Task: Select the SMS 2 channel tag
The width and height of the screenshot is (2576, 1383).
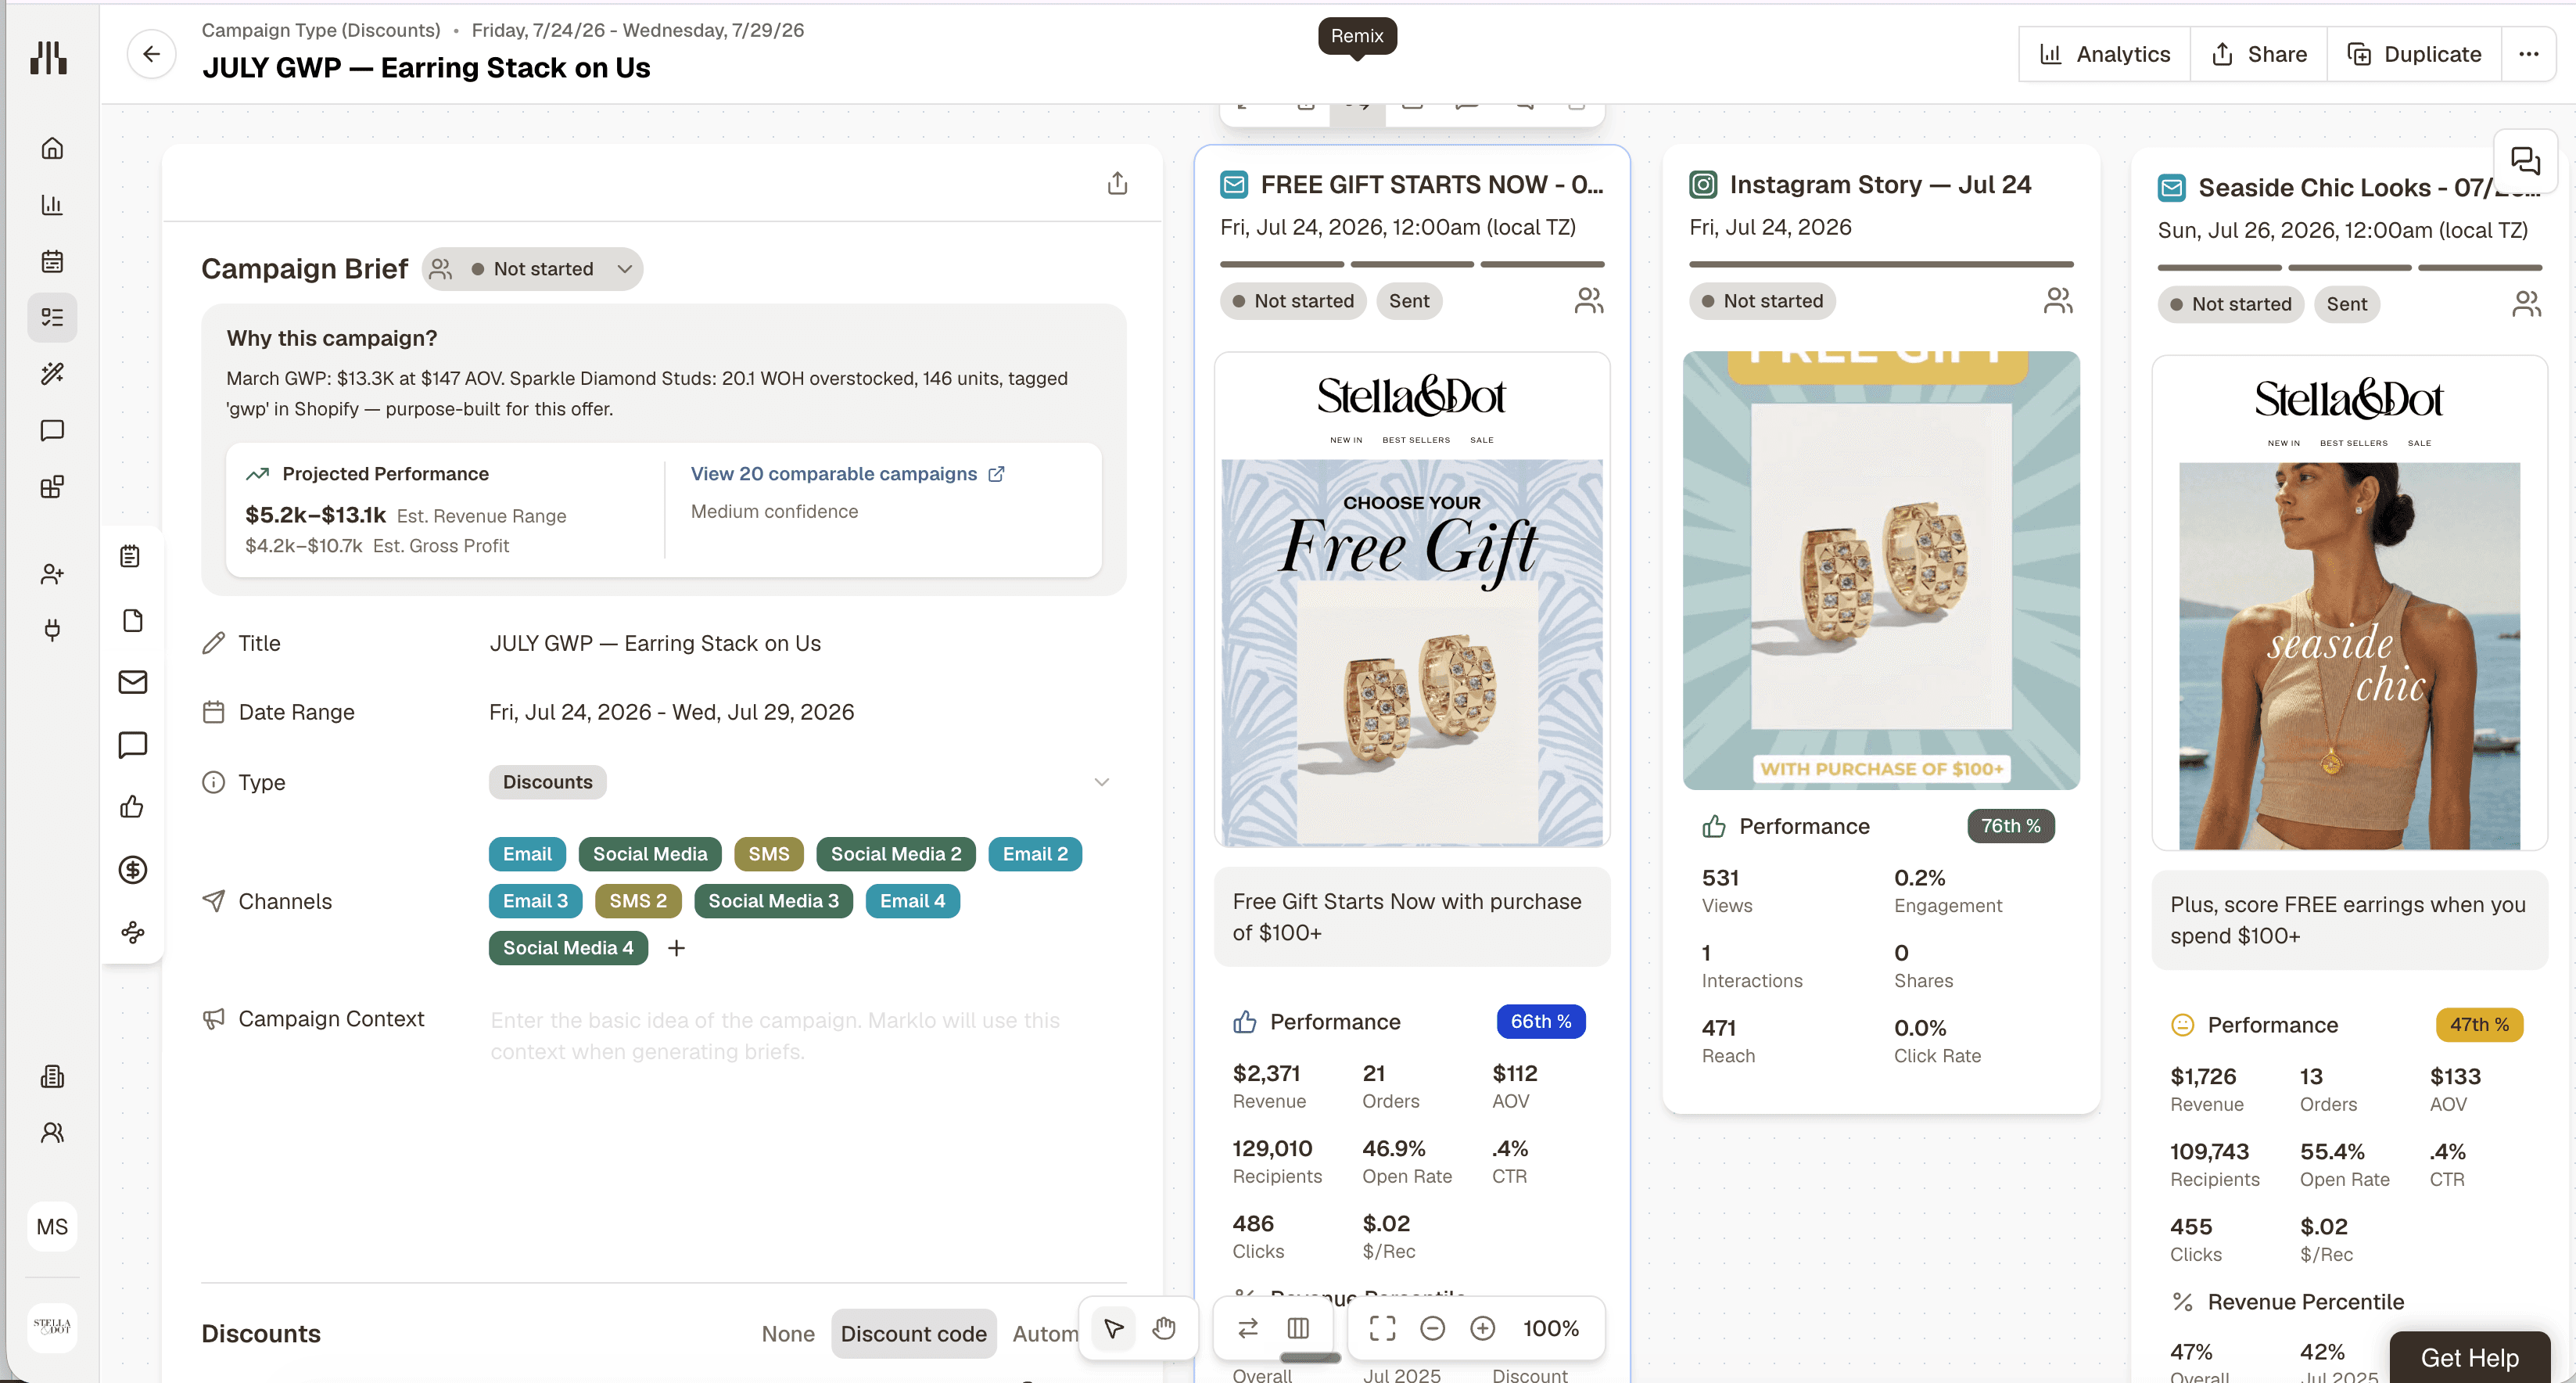Action: point(638,901)
